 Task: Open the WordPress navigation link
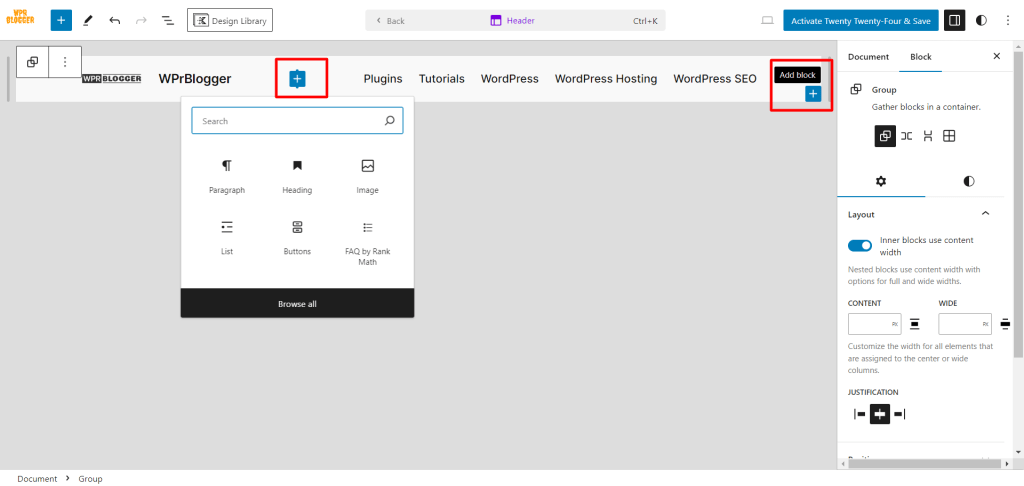coord(509,79)
